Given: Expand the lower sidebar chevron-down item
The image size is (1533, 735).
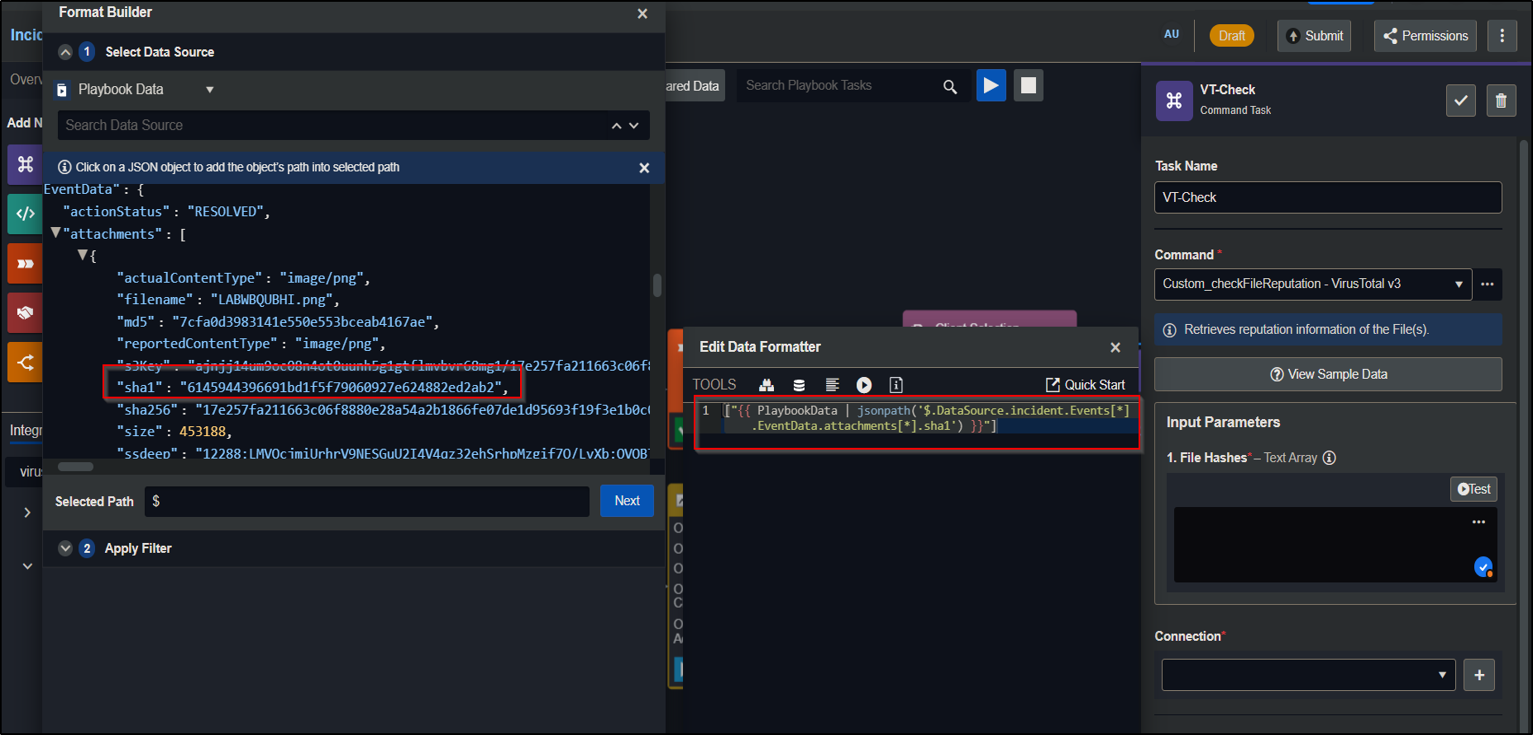Looking at the screenshot, I should (27, 566).
